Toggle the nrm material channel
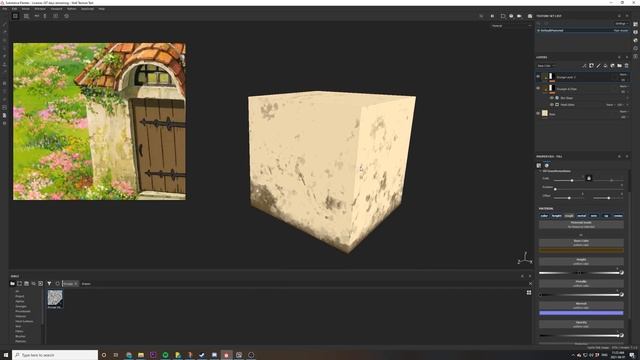The height and width of the screenshot is (360, 640). [x=594, y=216]
